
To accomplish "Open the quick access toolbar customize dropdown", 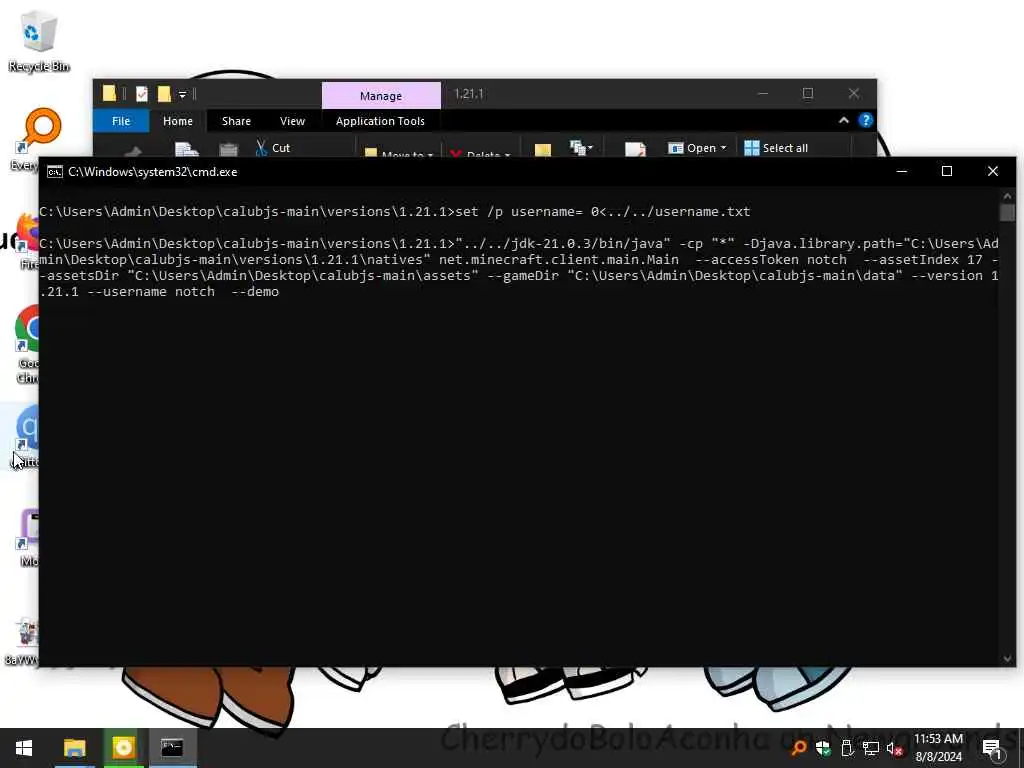I will [183, 95].
